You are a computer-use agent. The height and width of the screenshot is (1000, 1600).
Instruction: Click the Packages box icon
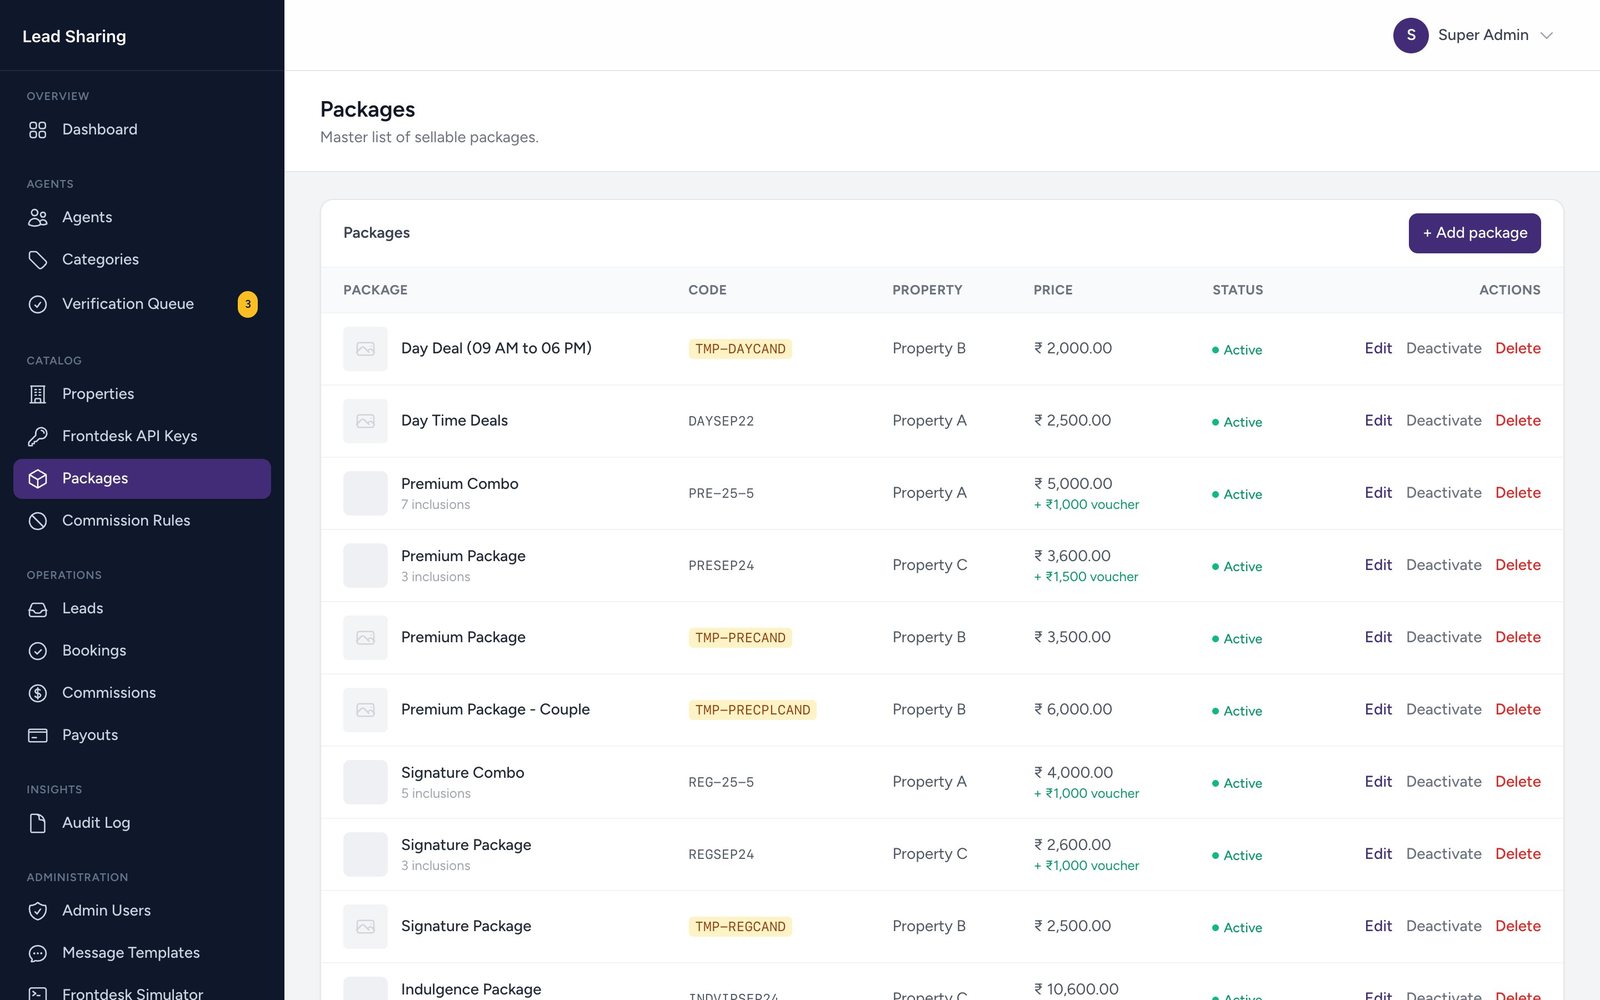pyautogui.click(x=38, y=479)
